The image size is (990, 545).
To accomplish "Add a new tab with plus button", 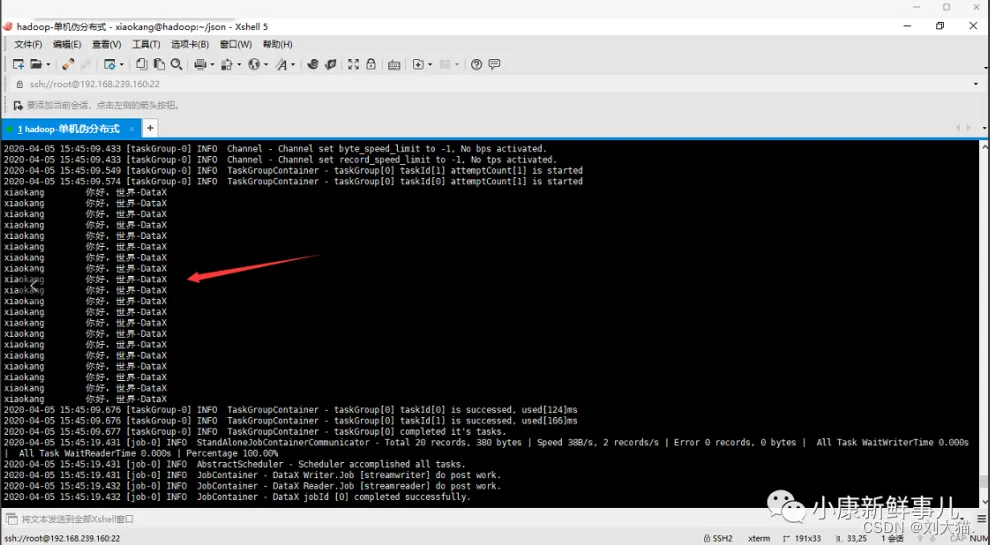I will 150,129.
